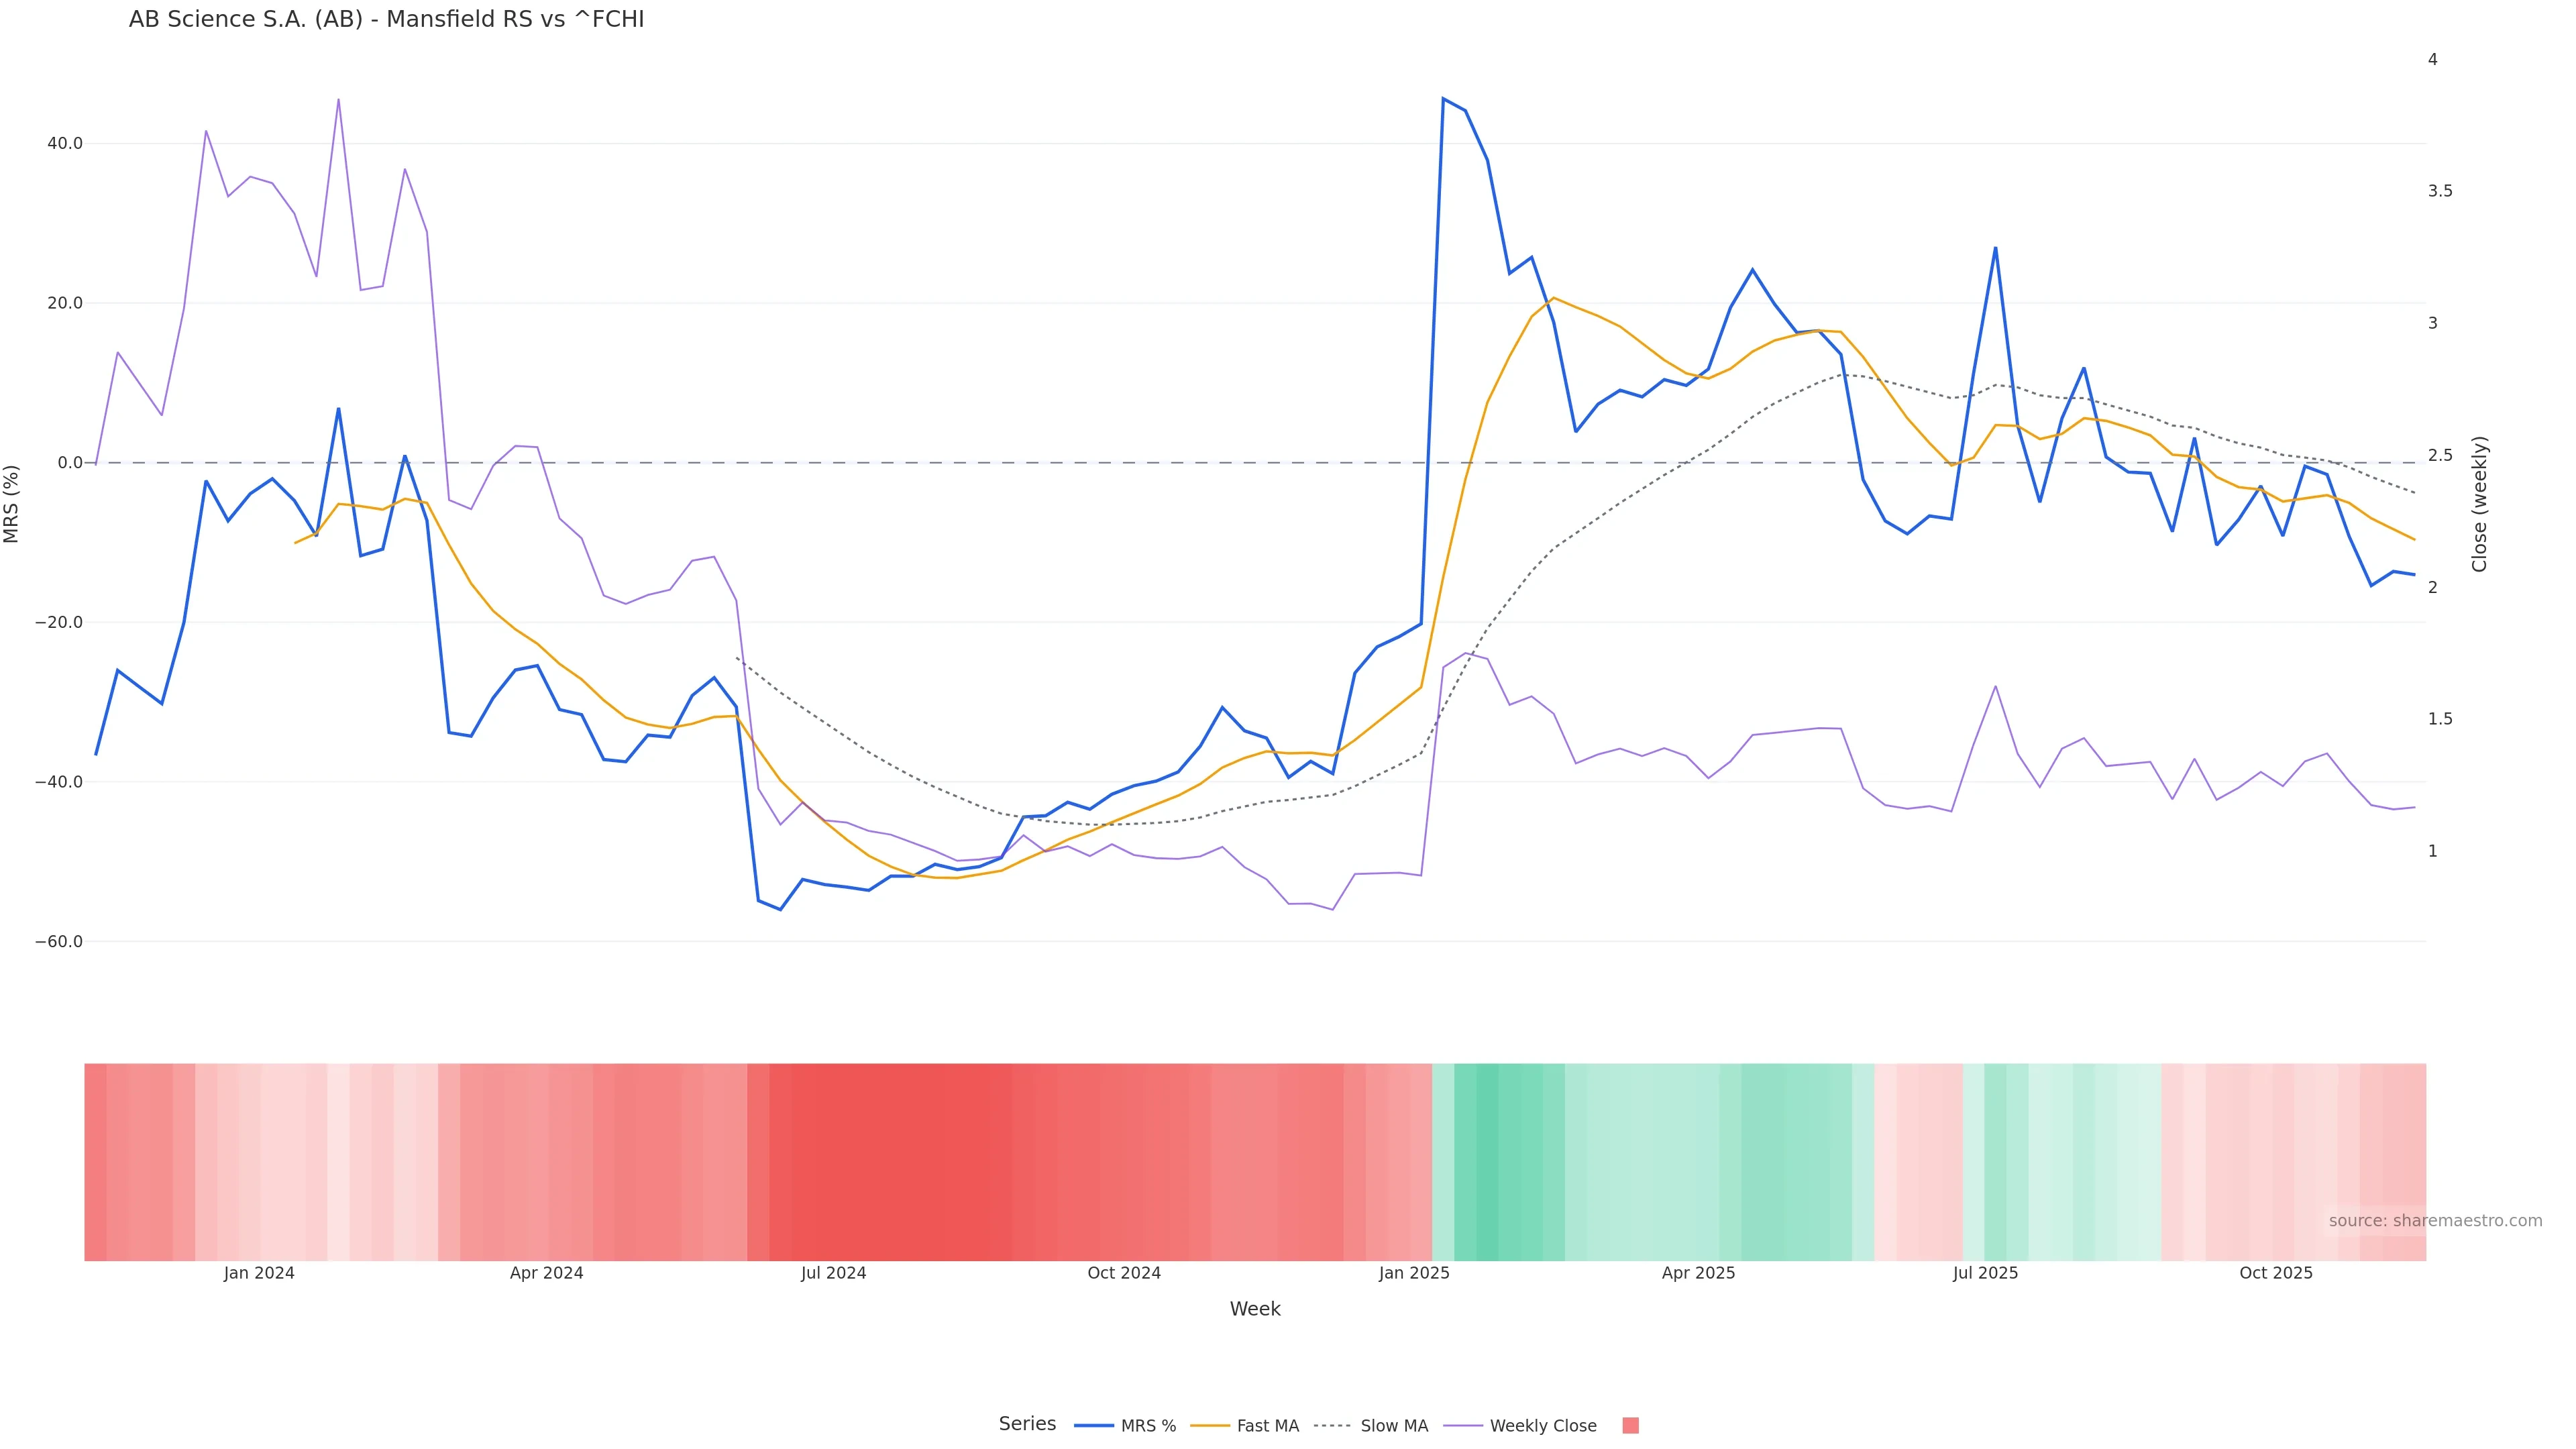Click the Weekly Close legend label
Image resolution: width=2576 pixels, height=1449 pixels.
1542,1426
